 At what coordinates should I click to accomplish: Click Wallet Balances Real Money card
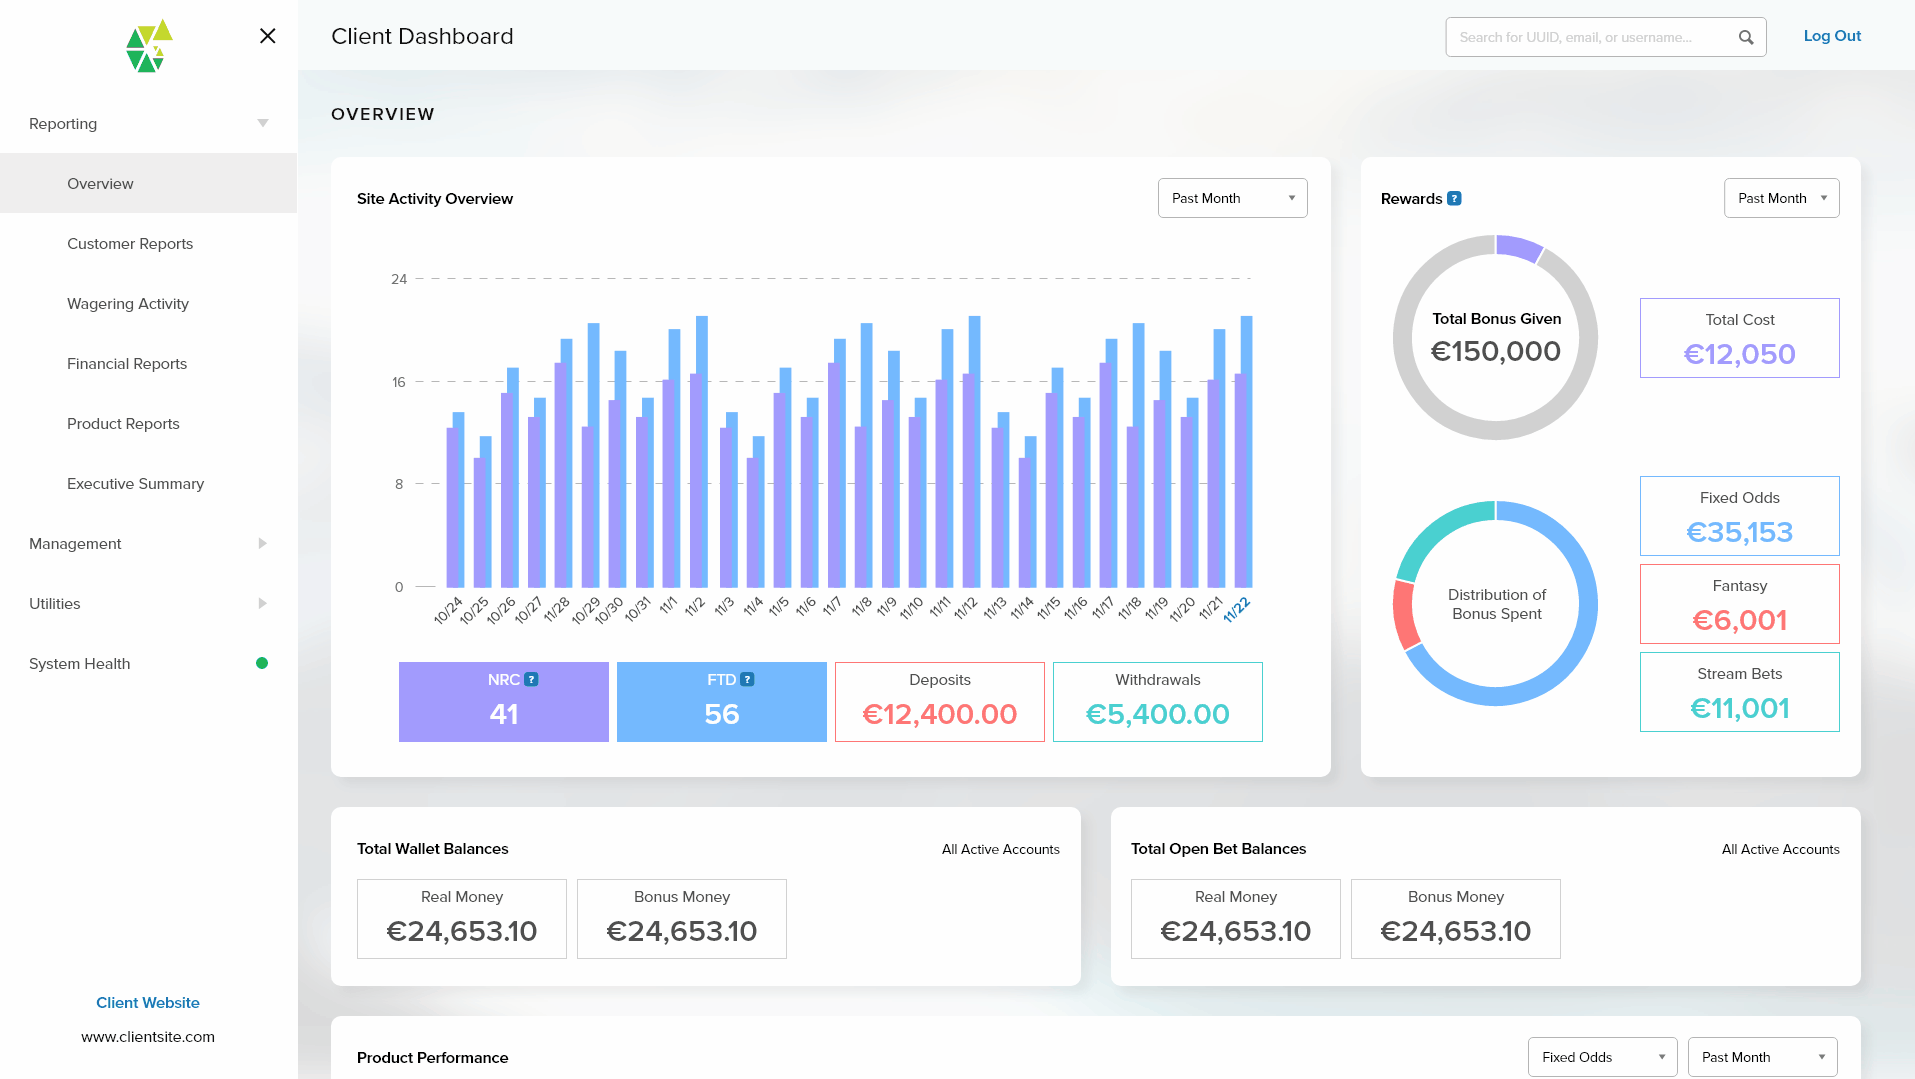[462, 919]
